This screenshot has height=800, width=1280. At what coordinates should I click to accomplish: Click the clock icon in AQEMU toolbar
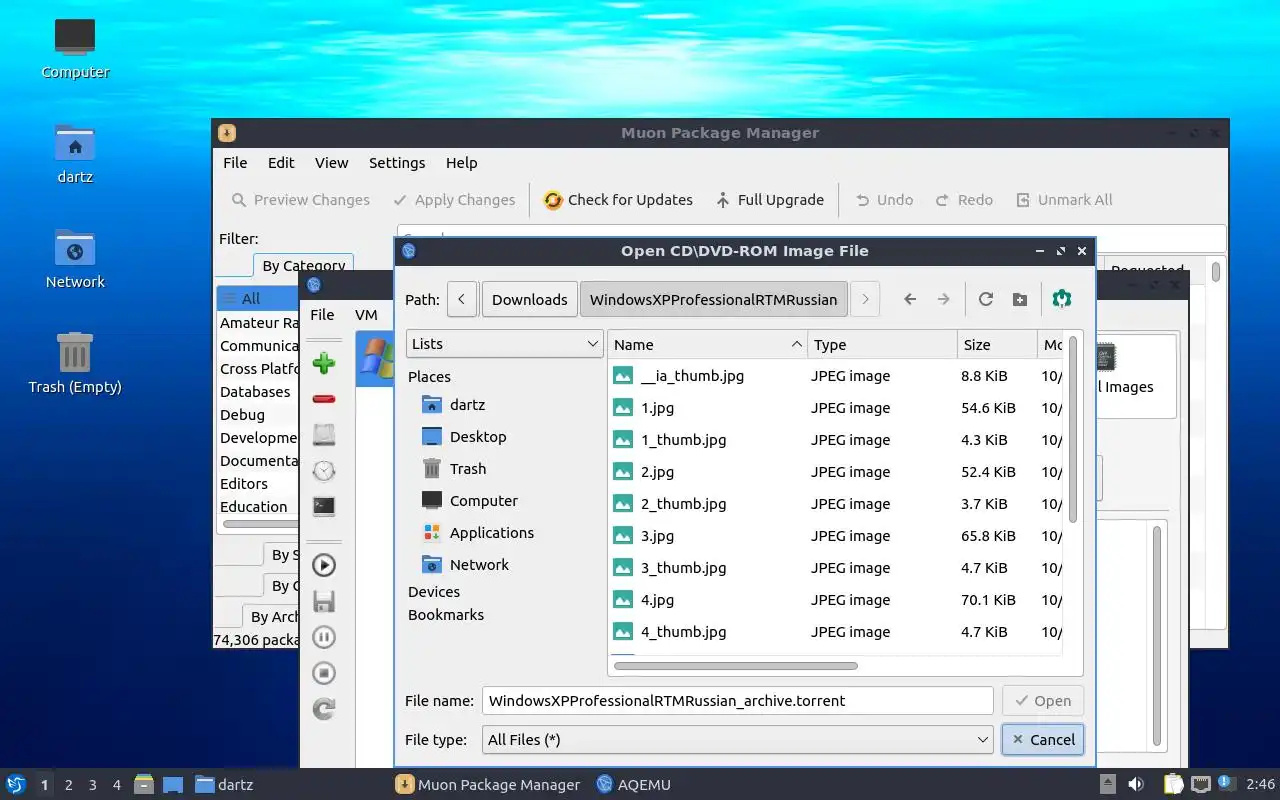tap(324, 471)
